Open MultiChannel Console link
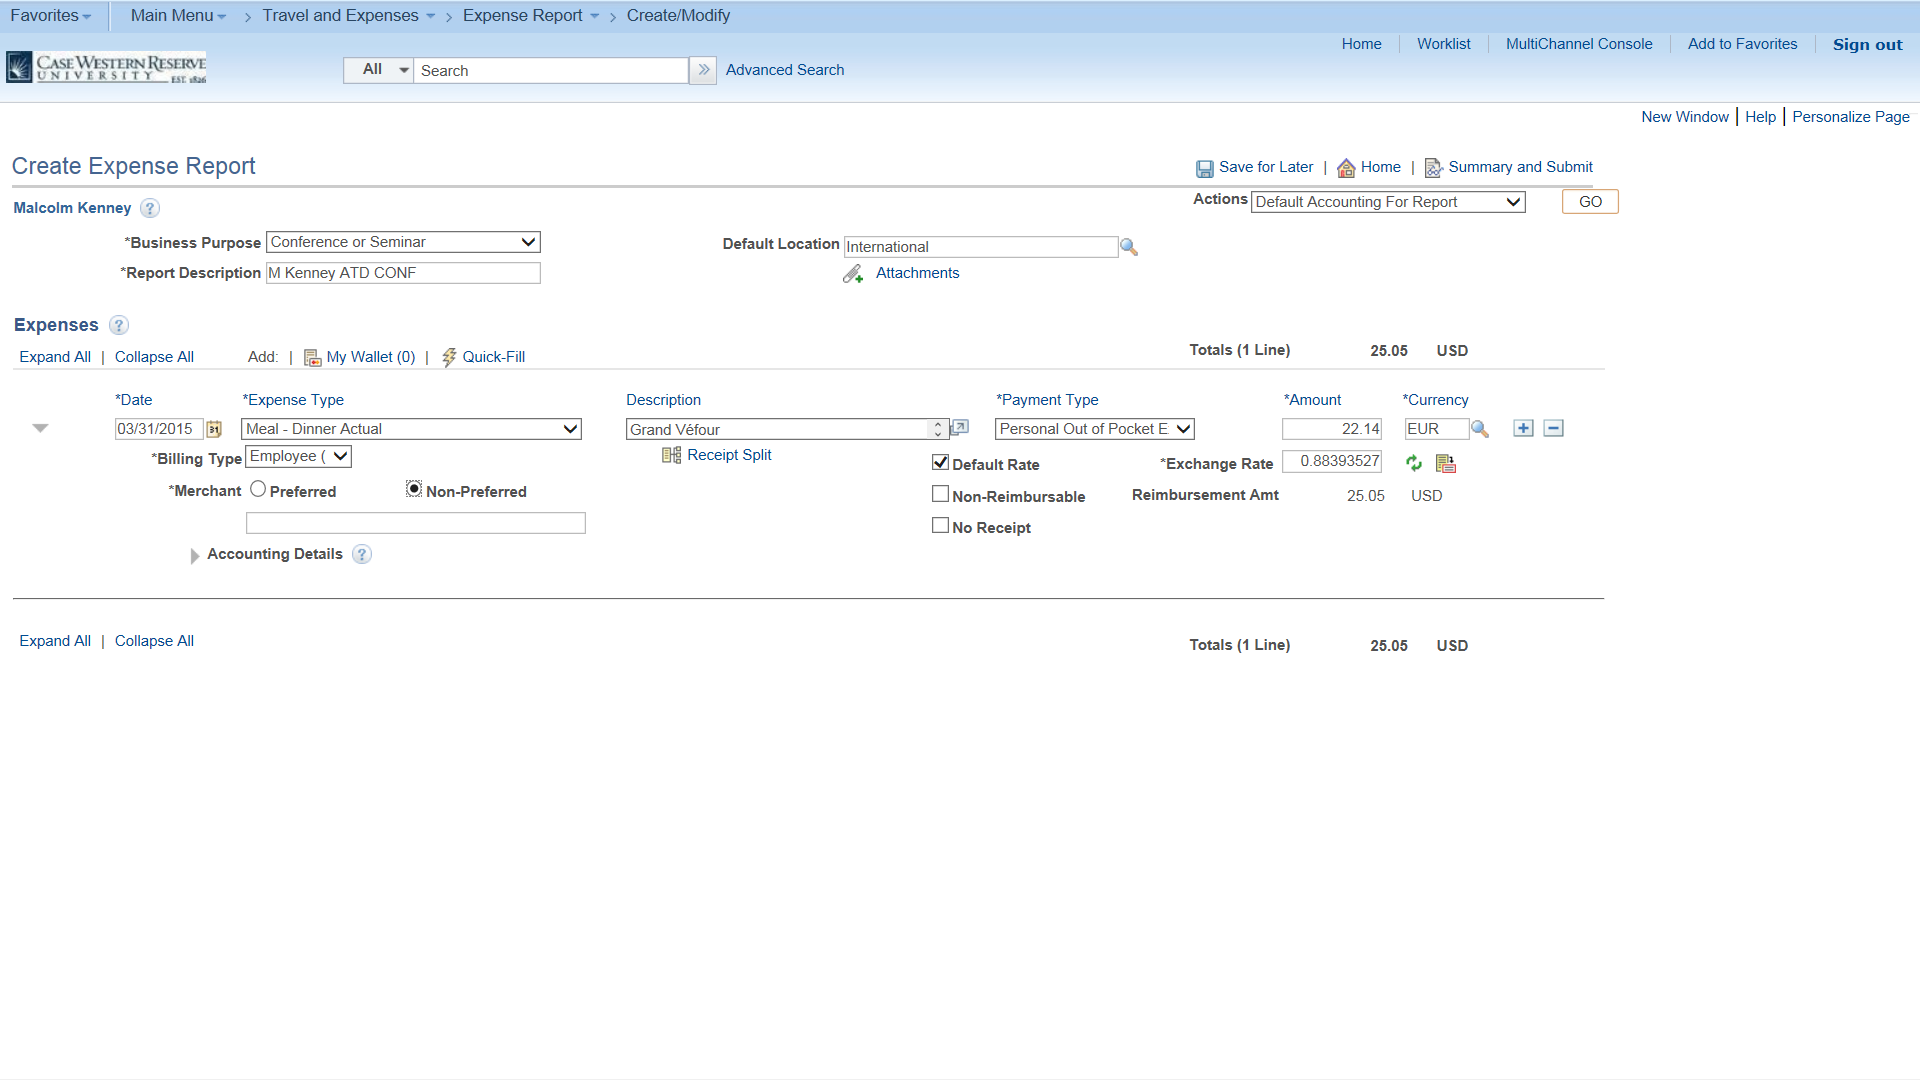Image resolution: width=1920 pixels, height=1080 pixels. pos(1579,44)
